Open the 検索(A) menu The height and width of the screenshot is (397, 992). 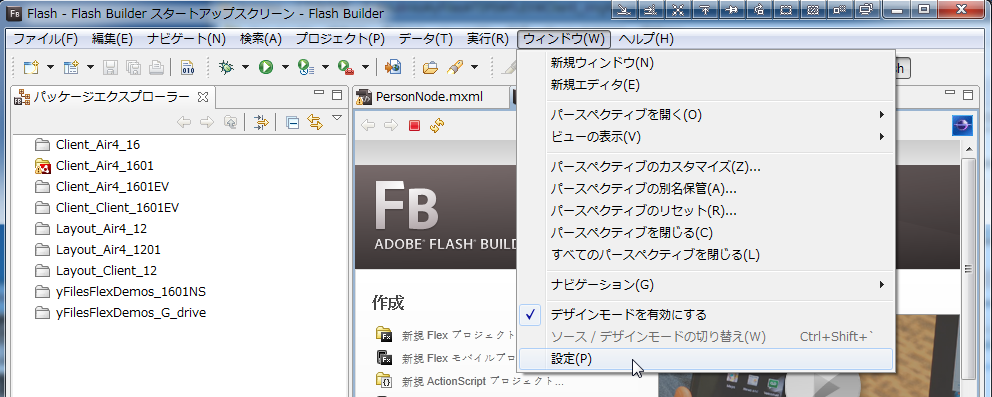click(x=261, y=39)
